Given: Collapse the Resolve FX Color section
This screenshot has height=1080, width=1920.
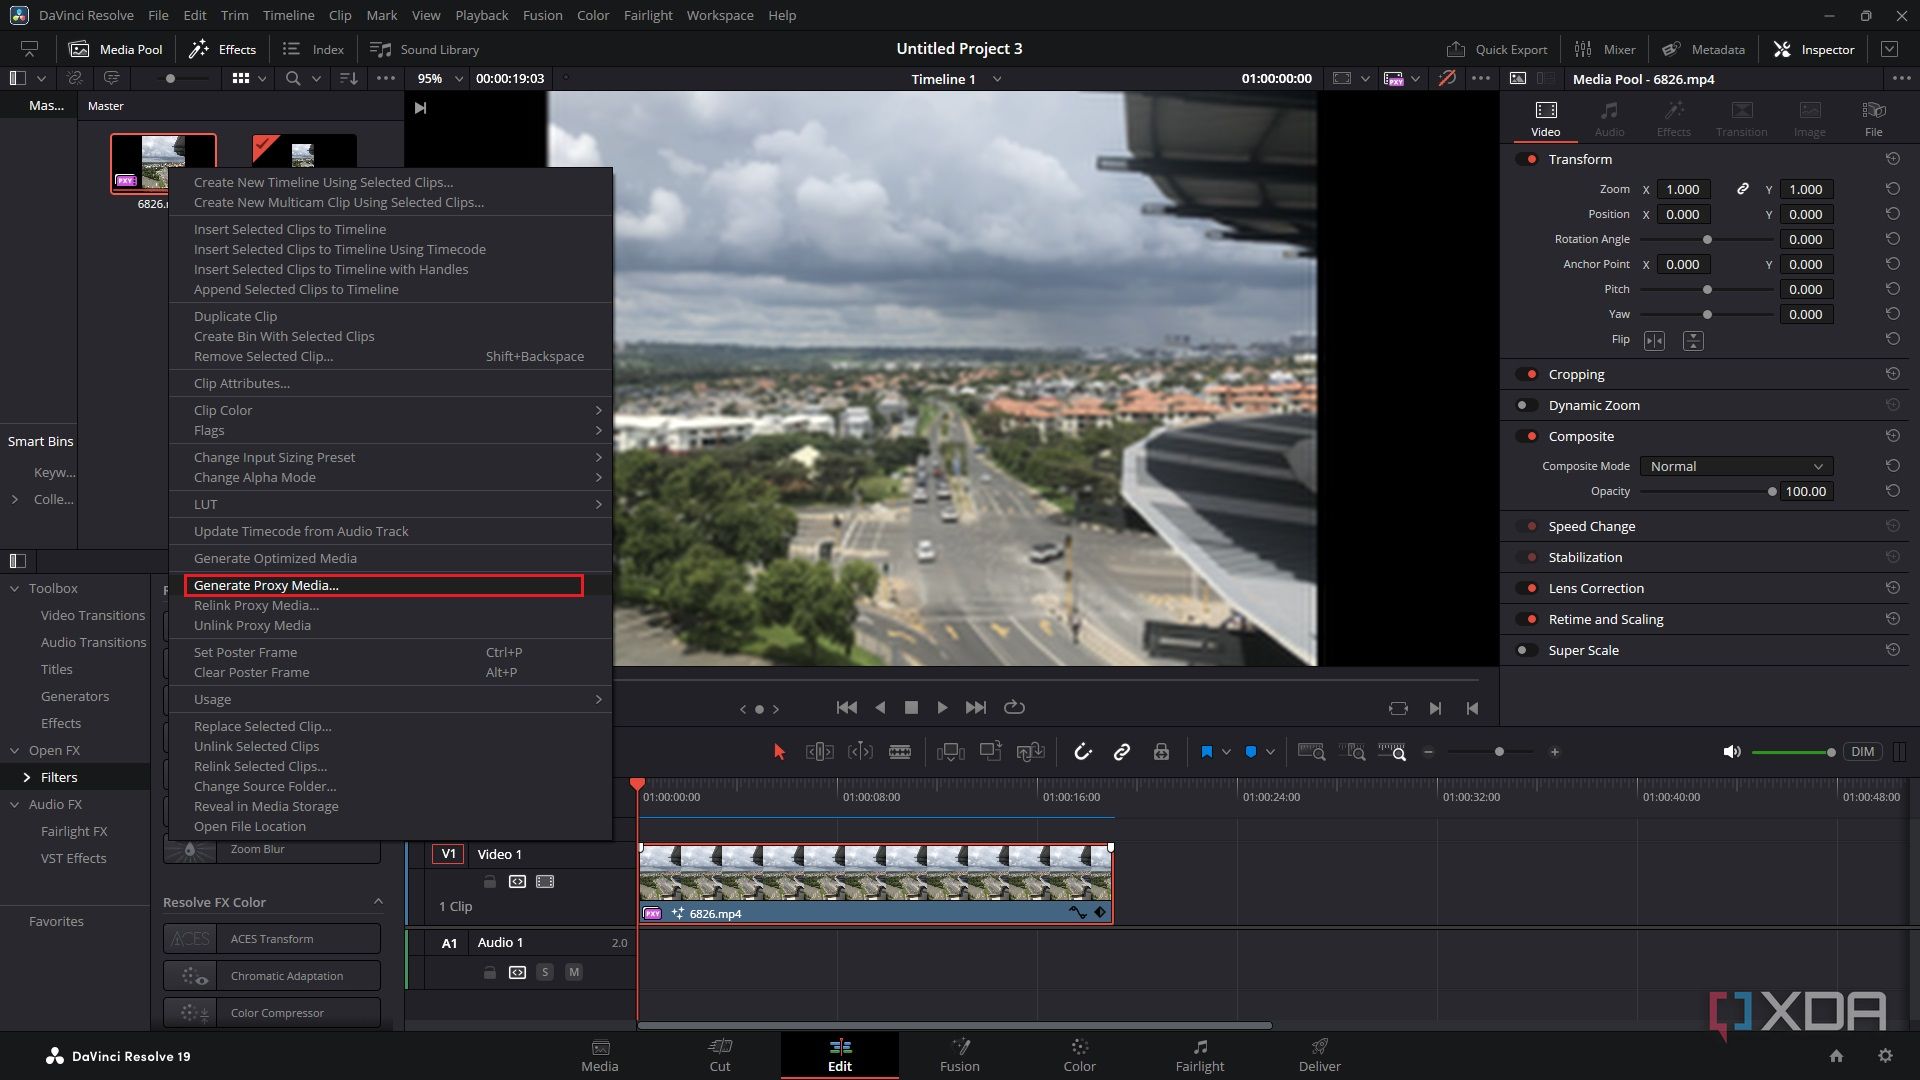Looking at the screenshot, I should 378,901.
